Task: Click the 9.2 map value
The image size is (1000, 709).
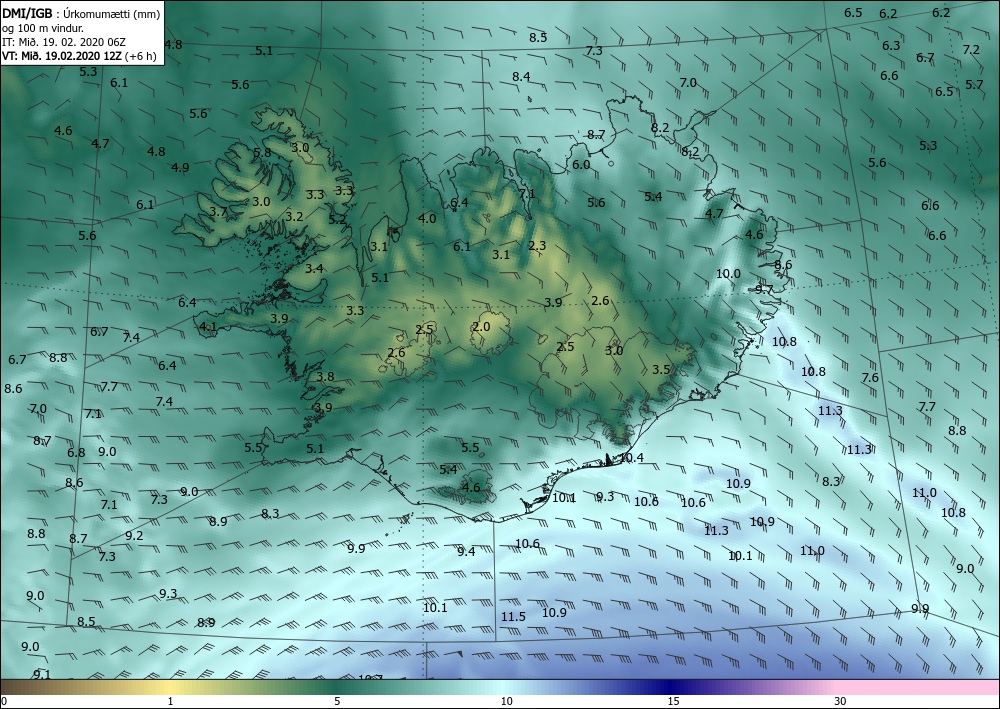Action: click(134, 536)
